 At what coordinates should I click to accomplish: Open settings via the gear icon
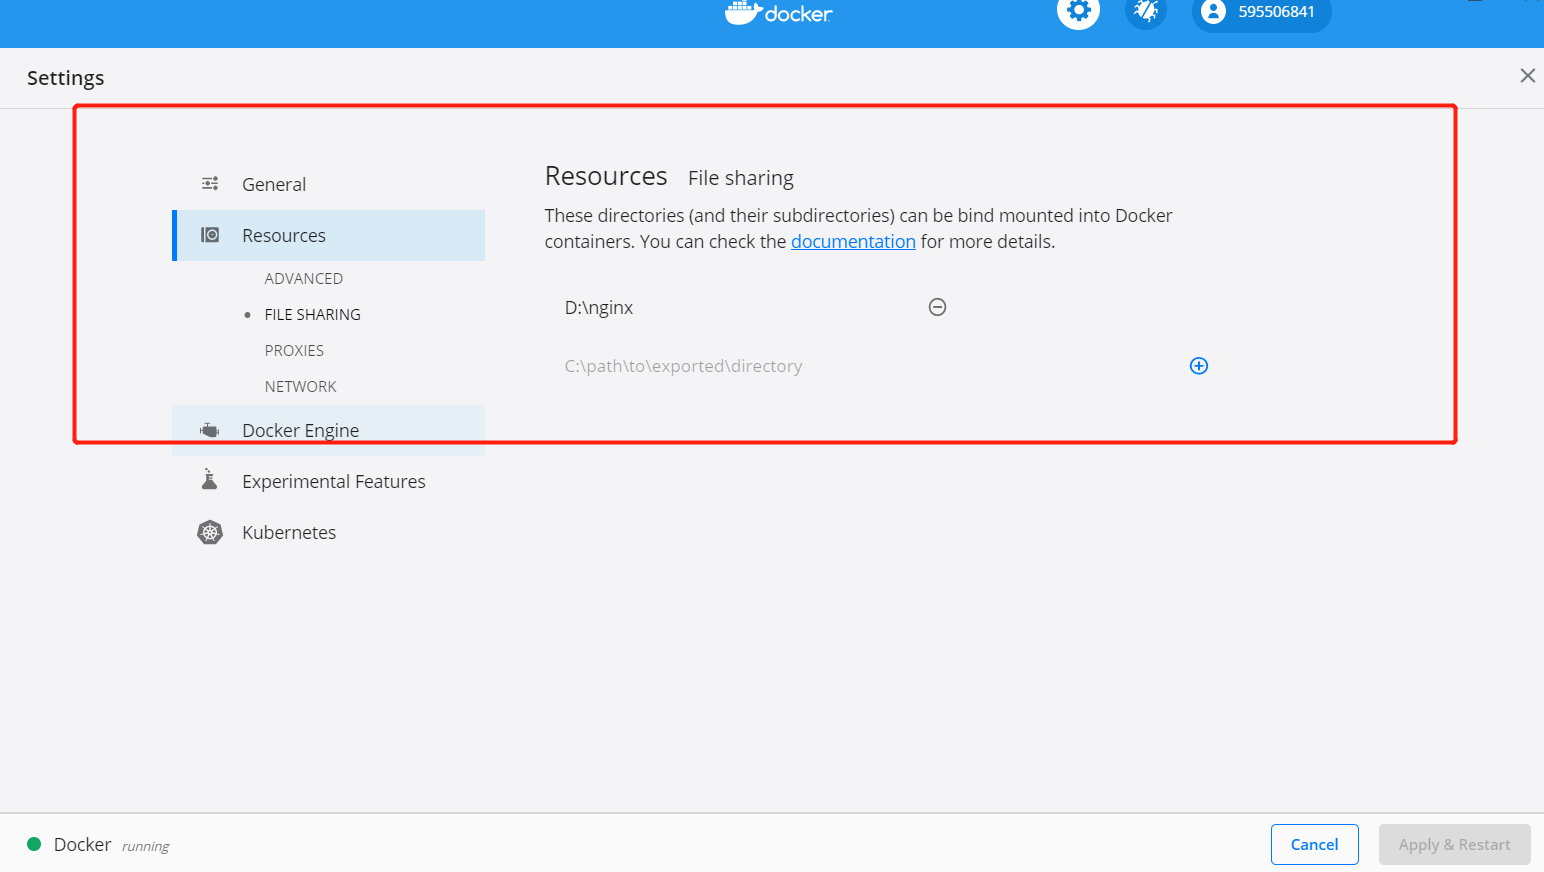click(x=1078, y=11)
